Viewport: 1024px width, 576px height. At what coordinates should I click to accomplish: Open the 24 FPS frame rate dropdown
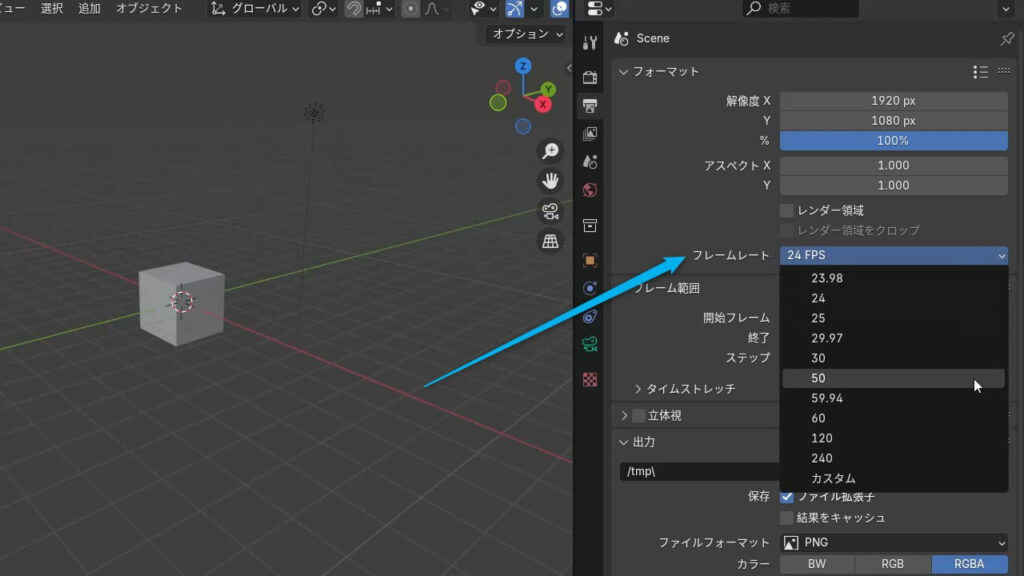[x=893, y=255]
